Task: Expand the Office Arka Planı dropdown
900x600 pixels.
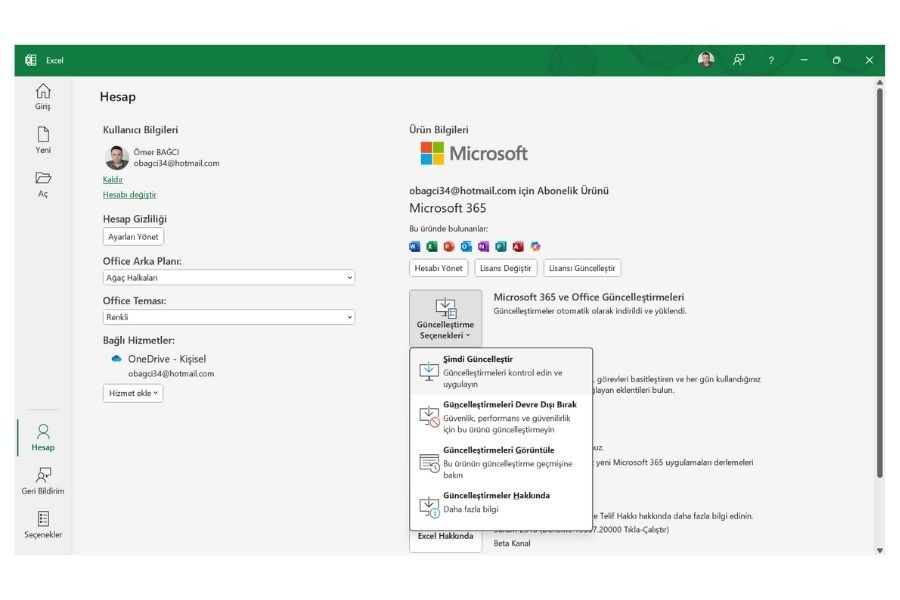Action: tap(228, 277)
